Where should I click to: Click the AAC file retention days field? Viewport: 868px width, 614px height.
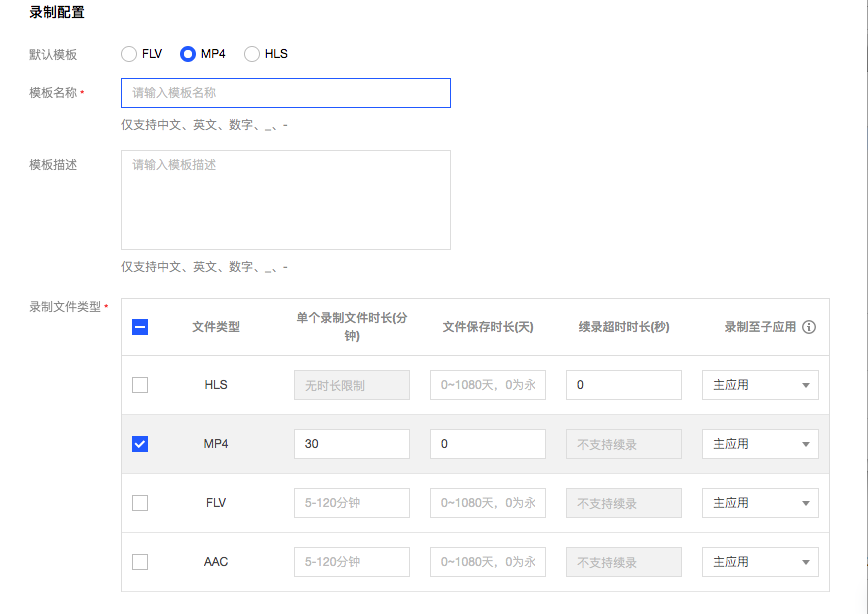click(488, 562)
